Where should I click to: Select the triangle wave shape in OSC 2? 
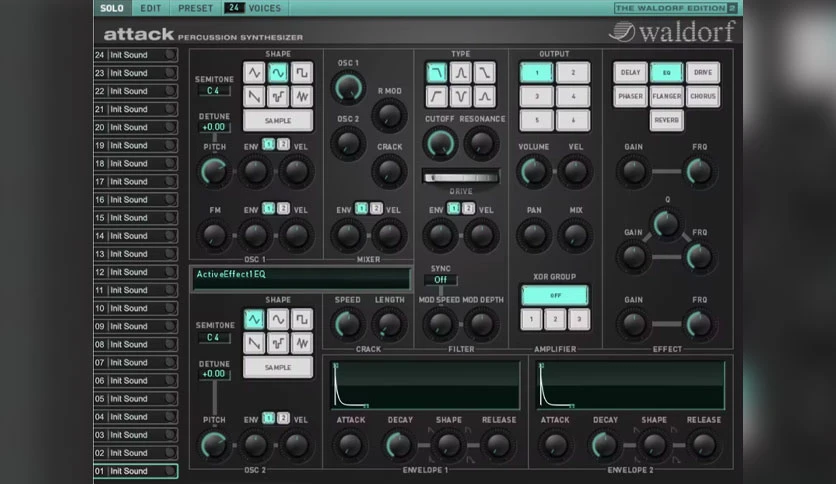(254, 319)
